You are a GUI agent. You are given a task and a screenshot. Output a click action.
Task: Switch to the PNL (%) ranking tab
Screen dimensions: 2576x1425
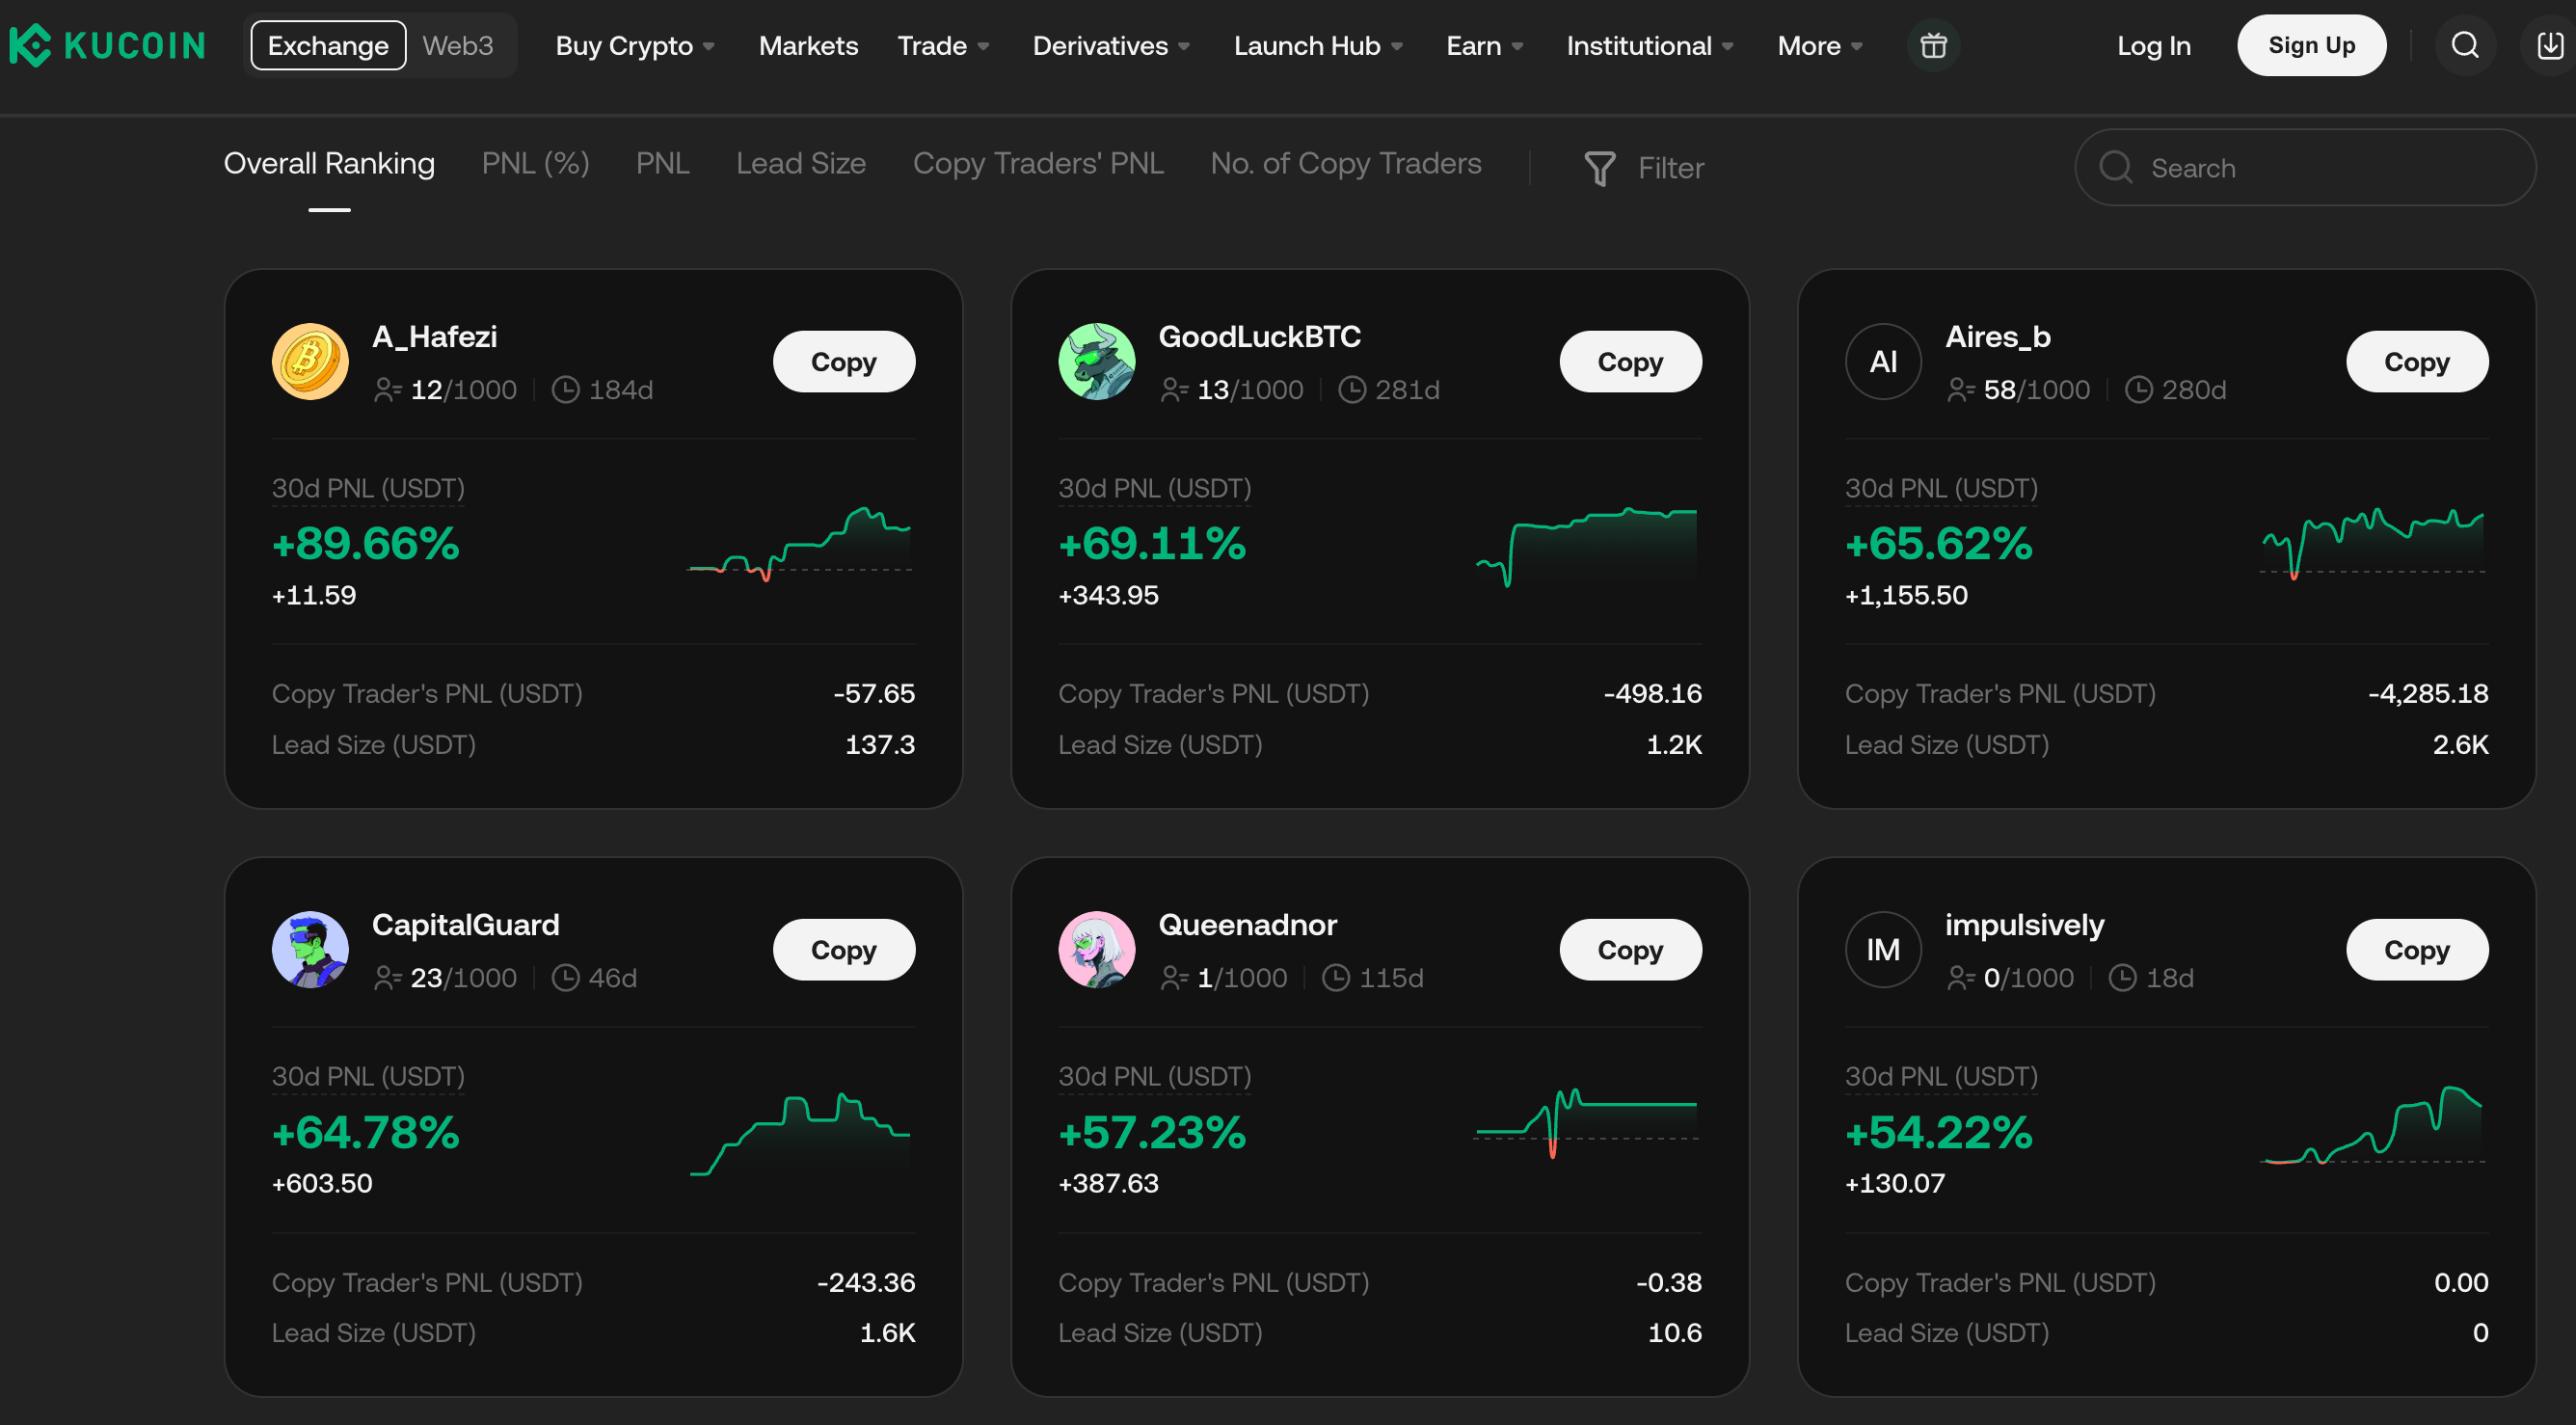534,163
